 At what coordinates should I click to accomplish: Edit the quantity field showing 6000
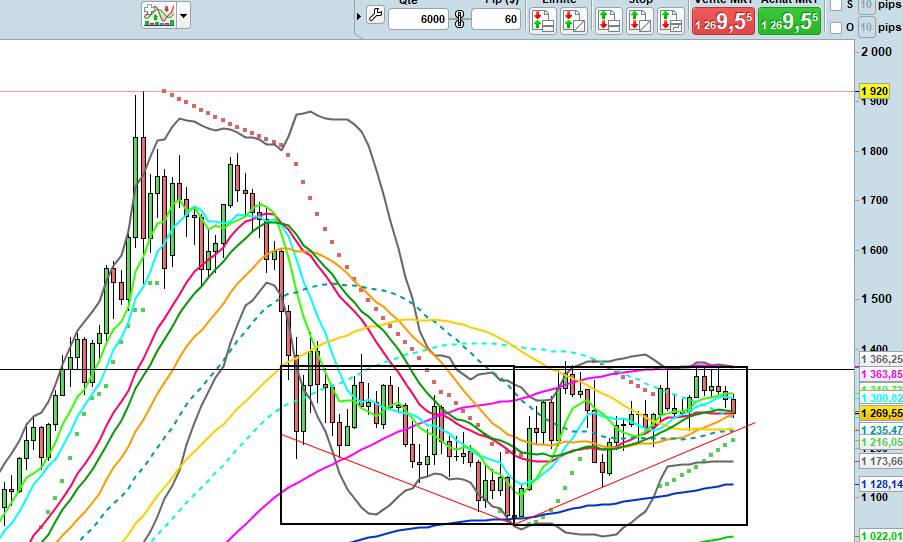(418, 19)
